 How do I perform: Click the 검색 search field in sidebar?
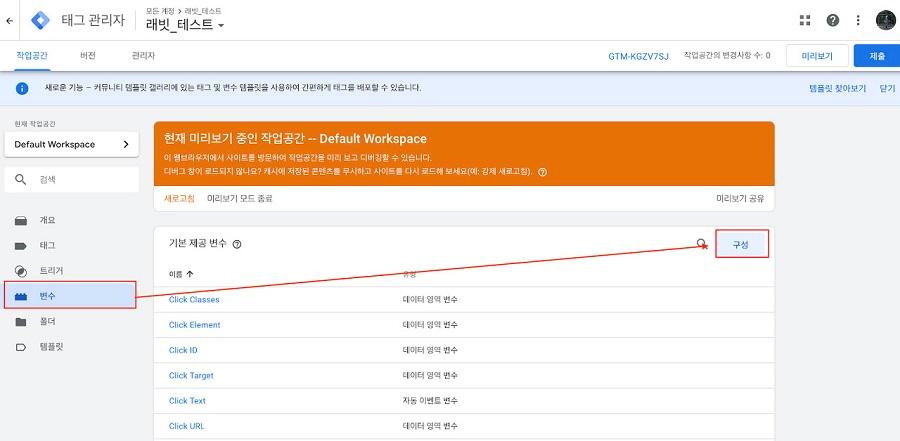(71, 180)
